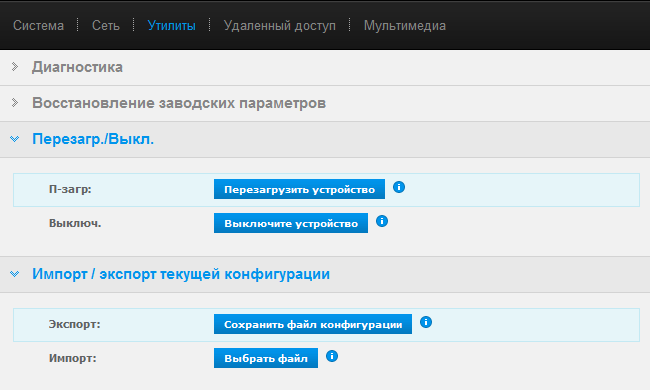Click Сохранить файл конфигурации button
650x390 pixels.
(x=313, y=324)
